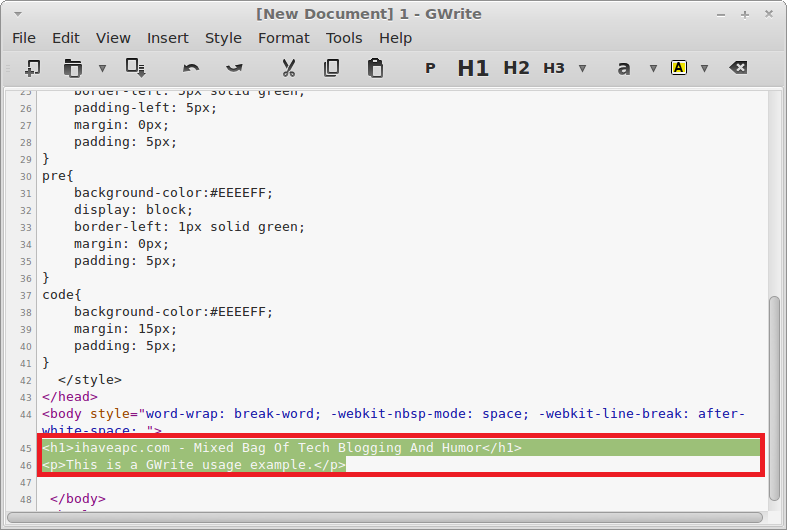
Task: Click 'display: block;' line
Action: point(134,210)
